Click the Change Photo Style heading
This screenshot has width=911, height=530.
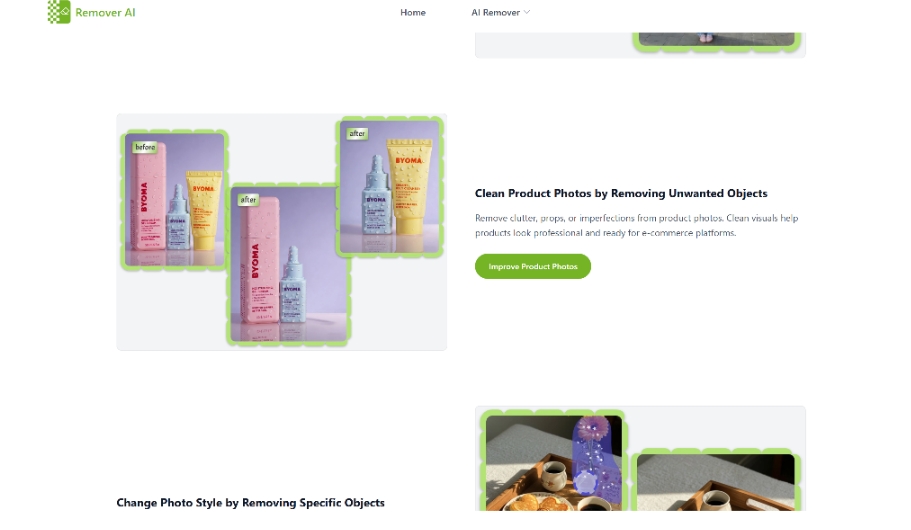pos(250,503)
